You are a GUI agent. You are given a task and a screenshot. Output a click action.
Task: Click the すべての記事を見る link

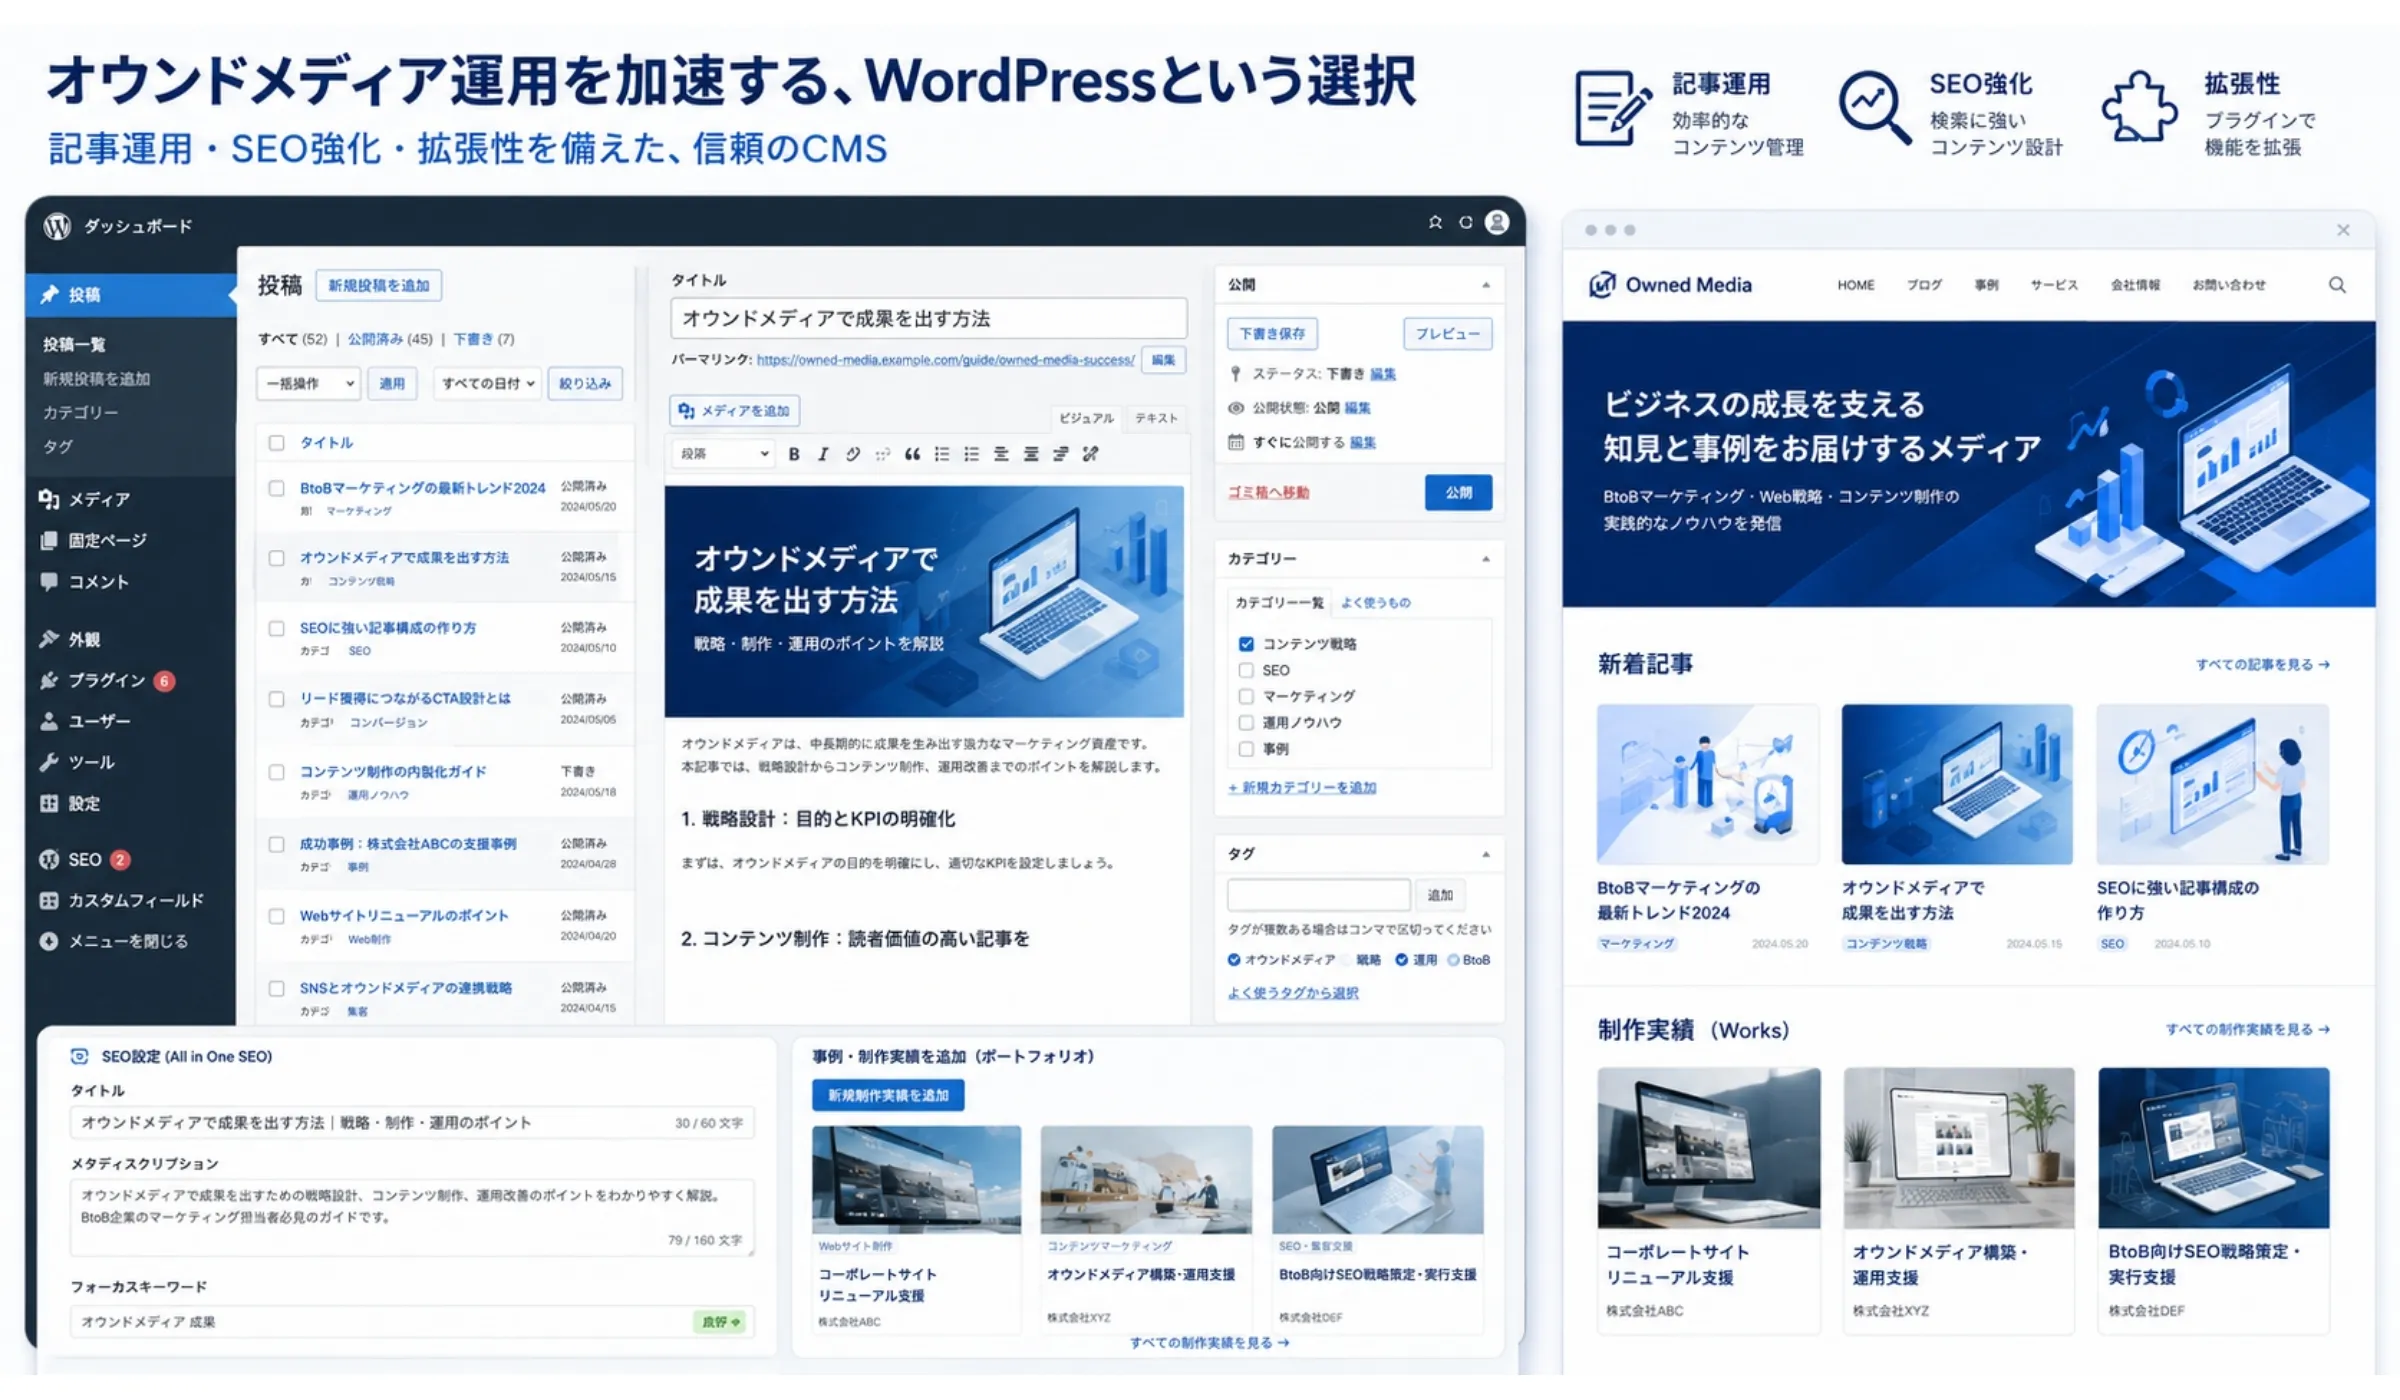2263,664
